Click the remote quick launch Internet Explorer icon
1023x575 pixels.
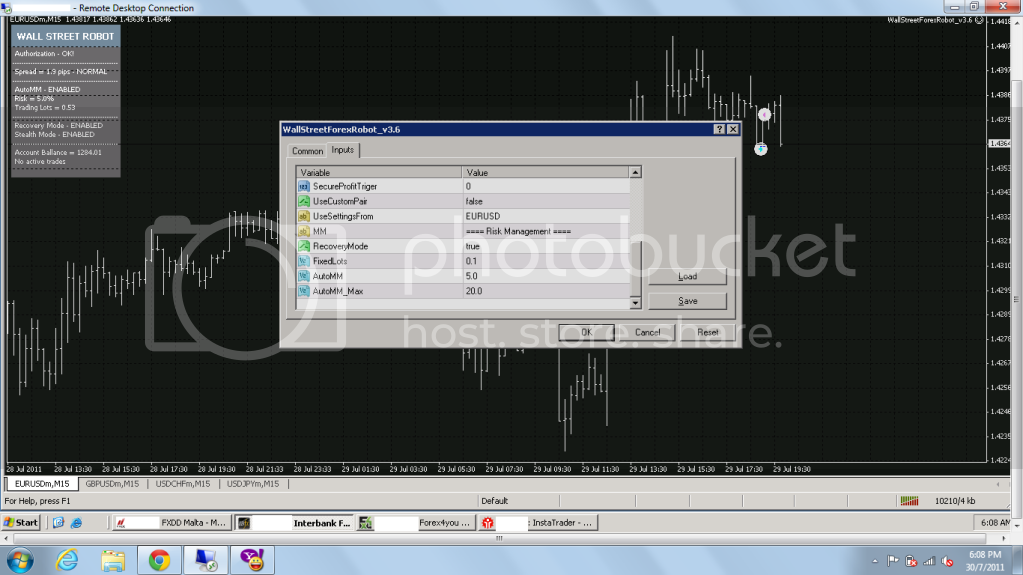click(x=76, y=523)
